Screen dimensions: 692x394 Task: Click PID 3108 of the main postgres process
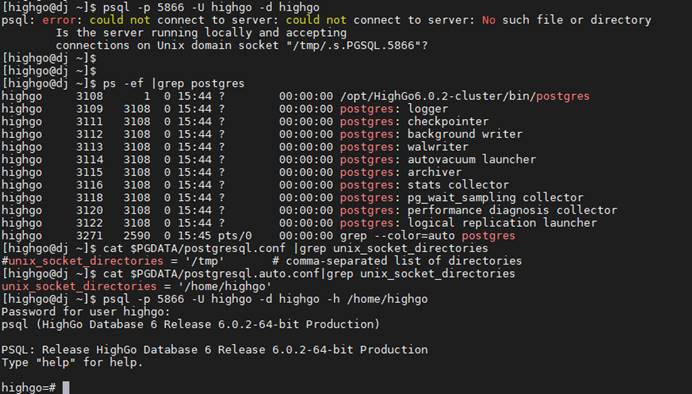pos(89,96)
